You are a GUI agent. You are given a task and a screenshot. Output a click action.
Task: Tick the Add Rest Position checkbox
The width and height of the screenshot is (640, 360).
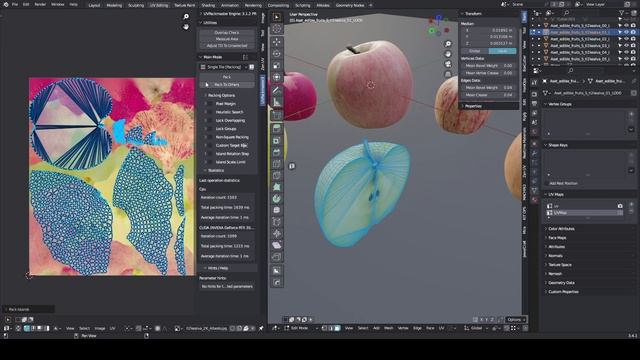coord(547,183)
